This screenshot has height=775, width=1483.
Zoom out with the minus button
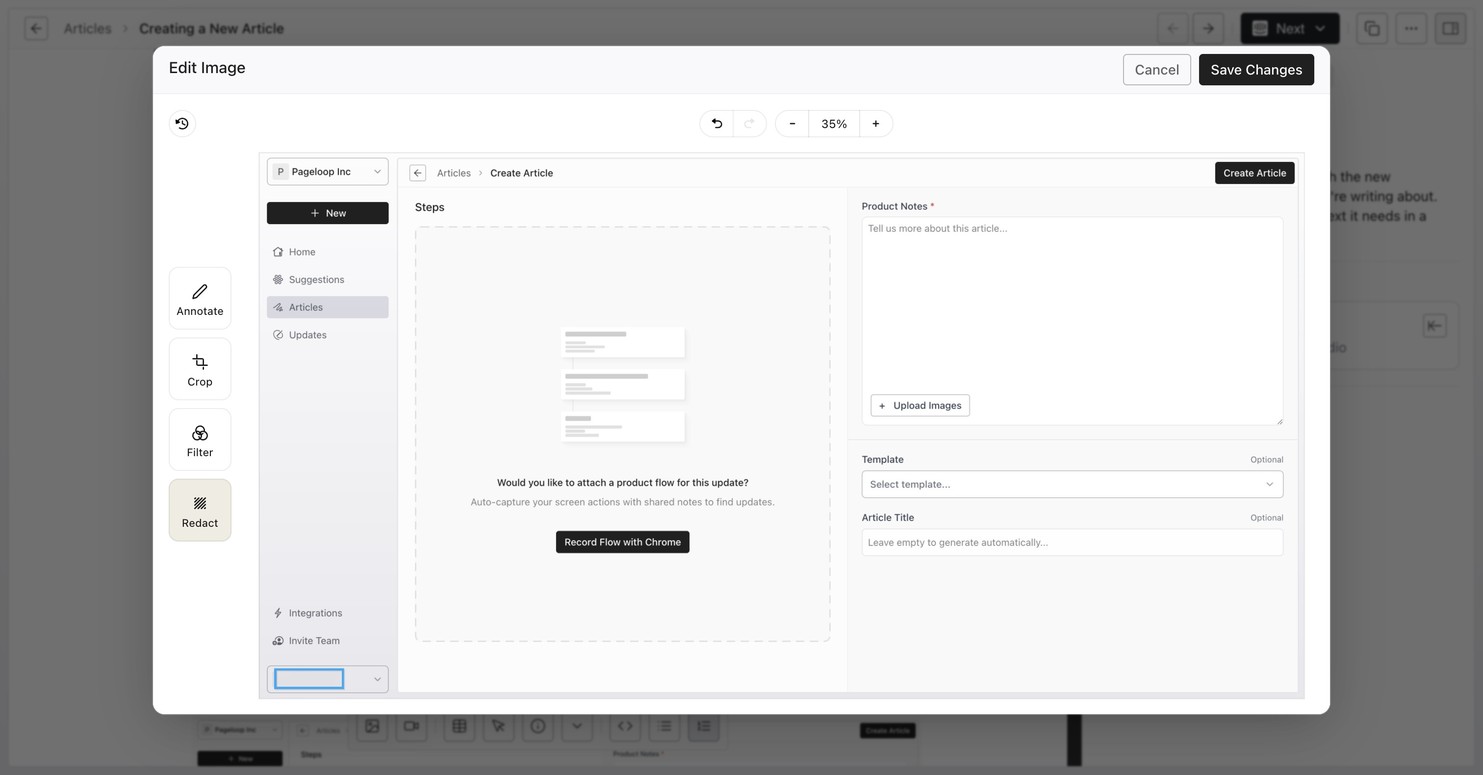tap(792, 124)
